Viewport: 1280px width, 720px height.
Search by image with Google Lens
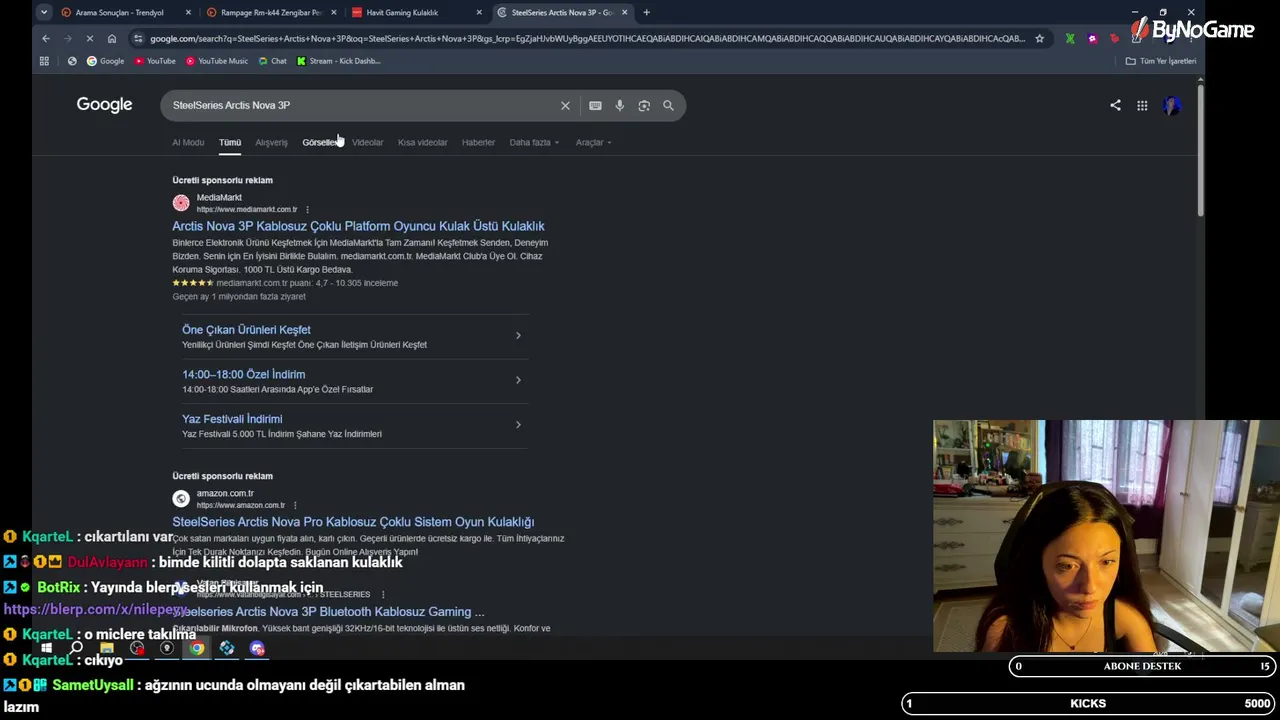click(x=644, y=105)
